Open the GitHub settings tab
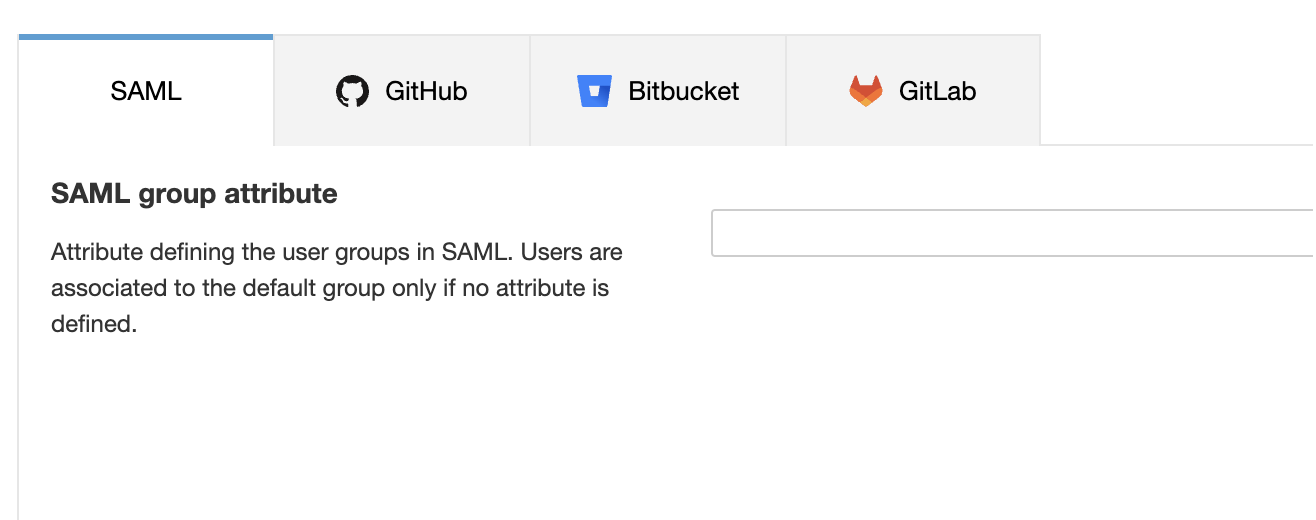Screen dimensions: 1316x520 coord(402,91)
